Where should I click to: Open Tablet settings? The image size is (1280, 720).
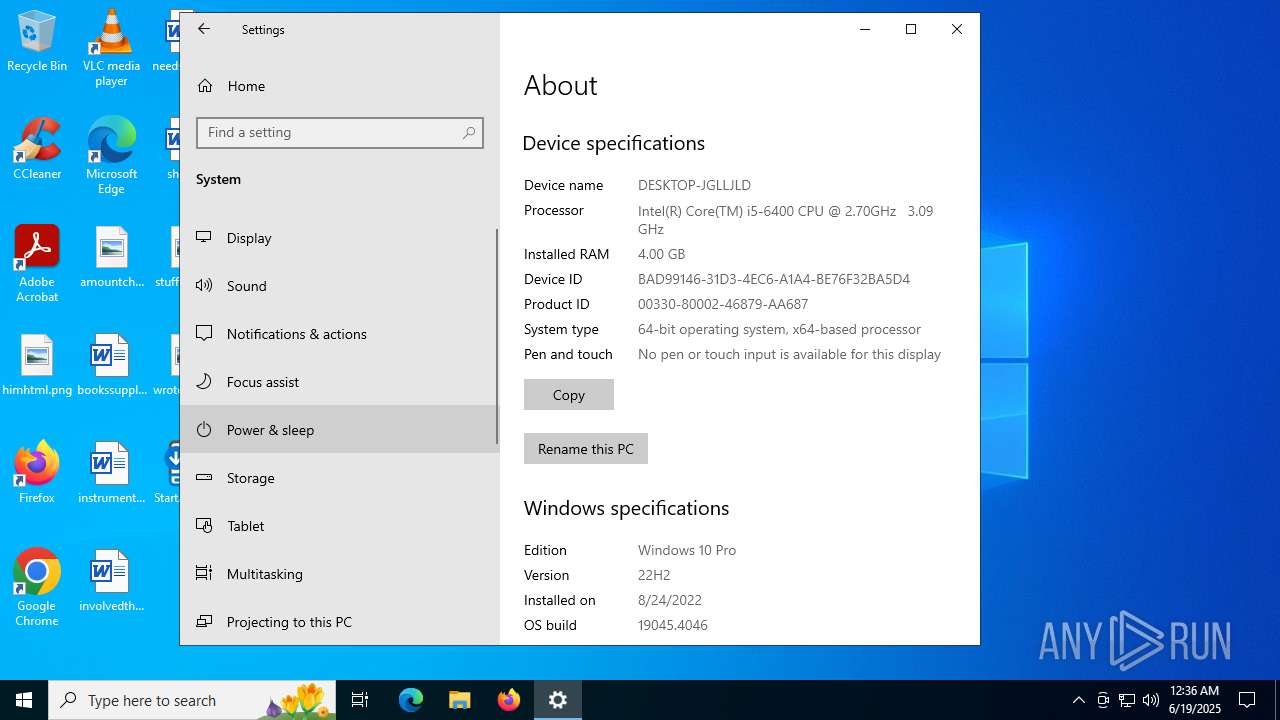point(338,526)
